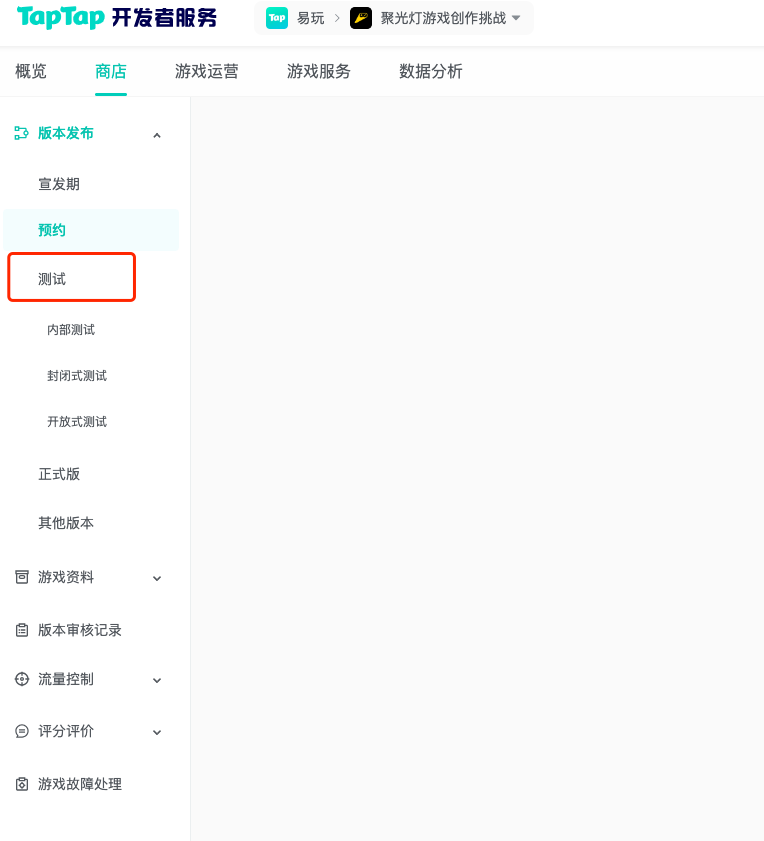Open the 数据分析 tab
The width and height of the screenshot is (764, 841).
click(x=431, y=71)
